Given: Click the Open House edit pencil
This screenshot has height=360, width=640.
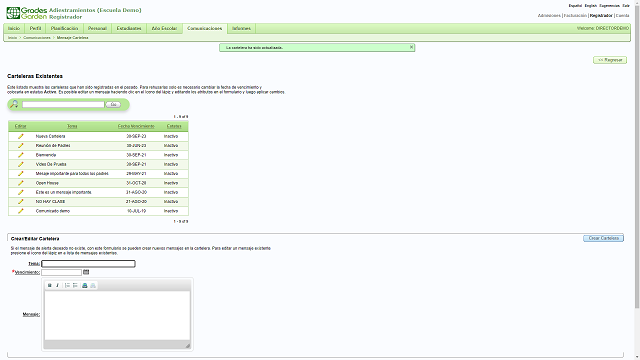Looking at the screenshot, I should [21, 183].
